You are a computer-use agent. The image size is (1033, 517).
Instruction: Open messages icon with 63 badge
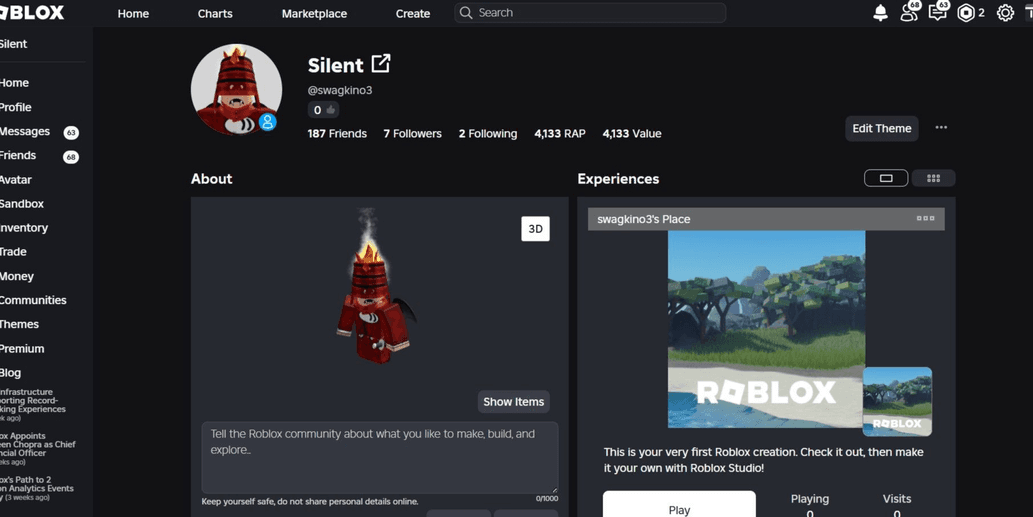pos(938,12)
